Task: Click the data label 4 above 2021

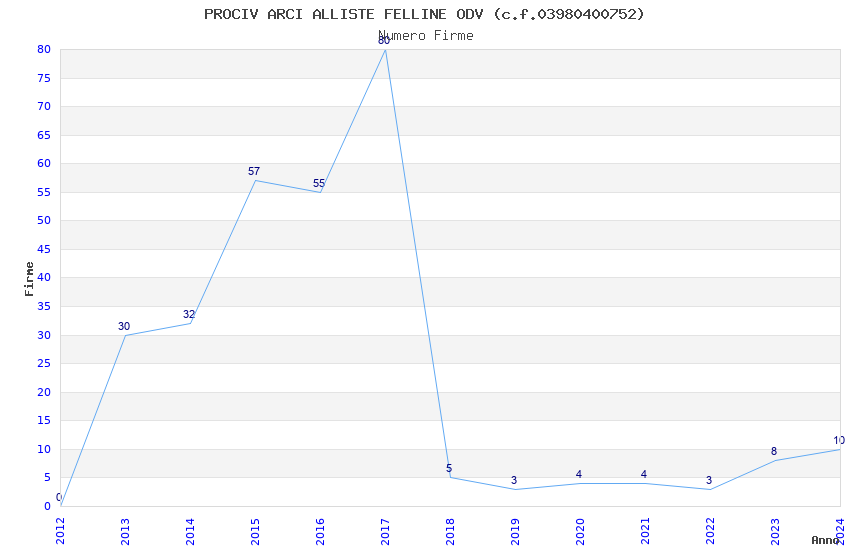Action: click(644, 474)
